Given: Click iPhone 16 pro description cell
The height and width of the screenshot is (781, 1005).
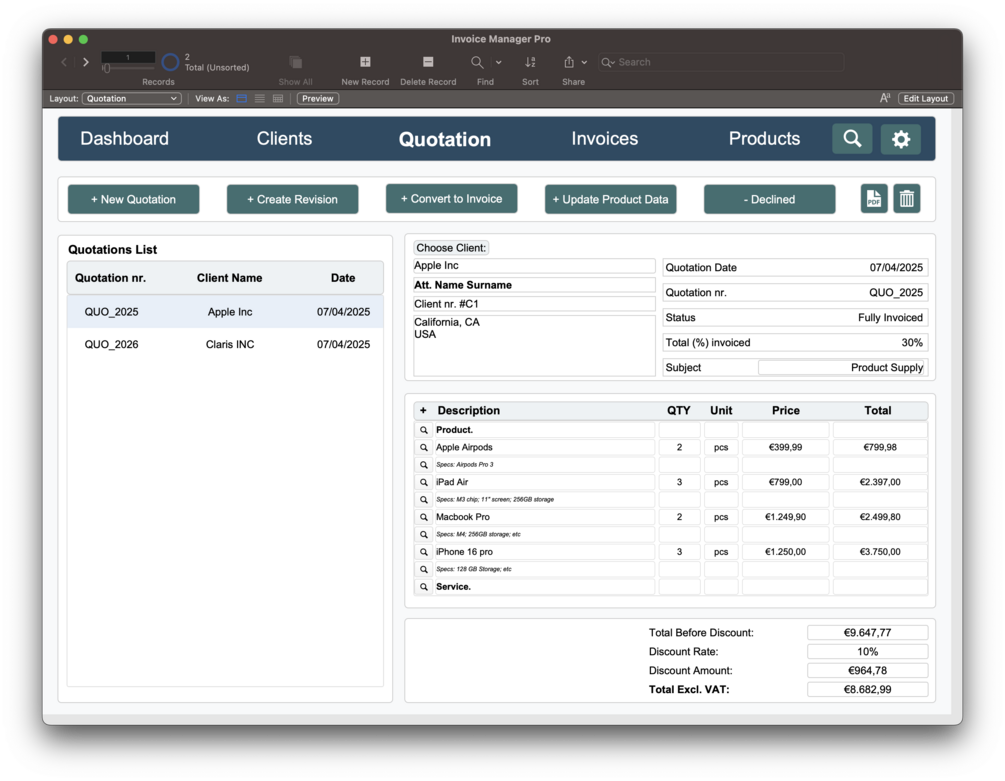Looking at the screenshot, I should [x=544, y=552].
